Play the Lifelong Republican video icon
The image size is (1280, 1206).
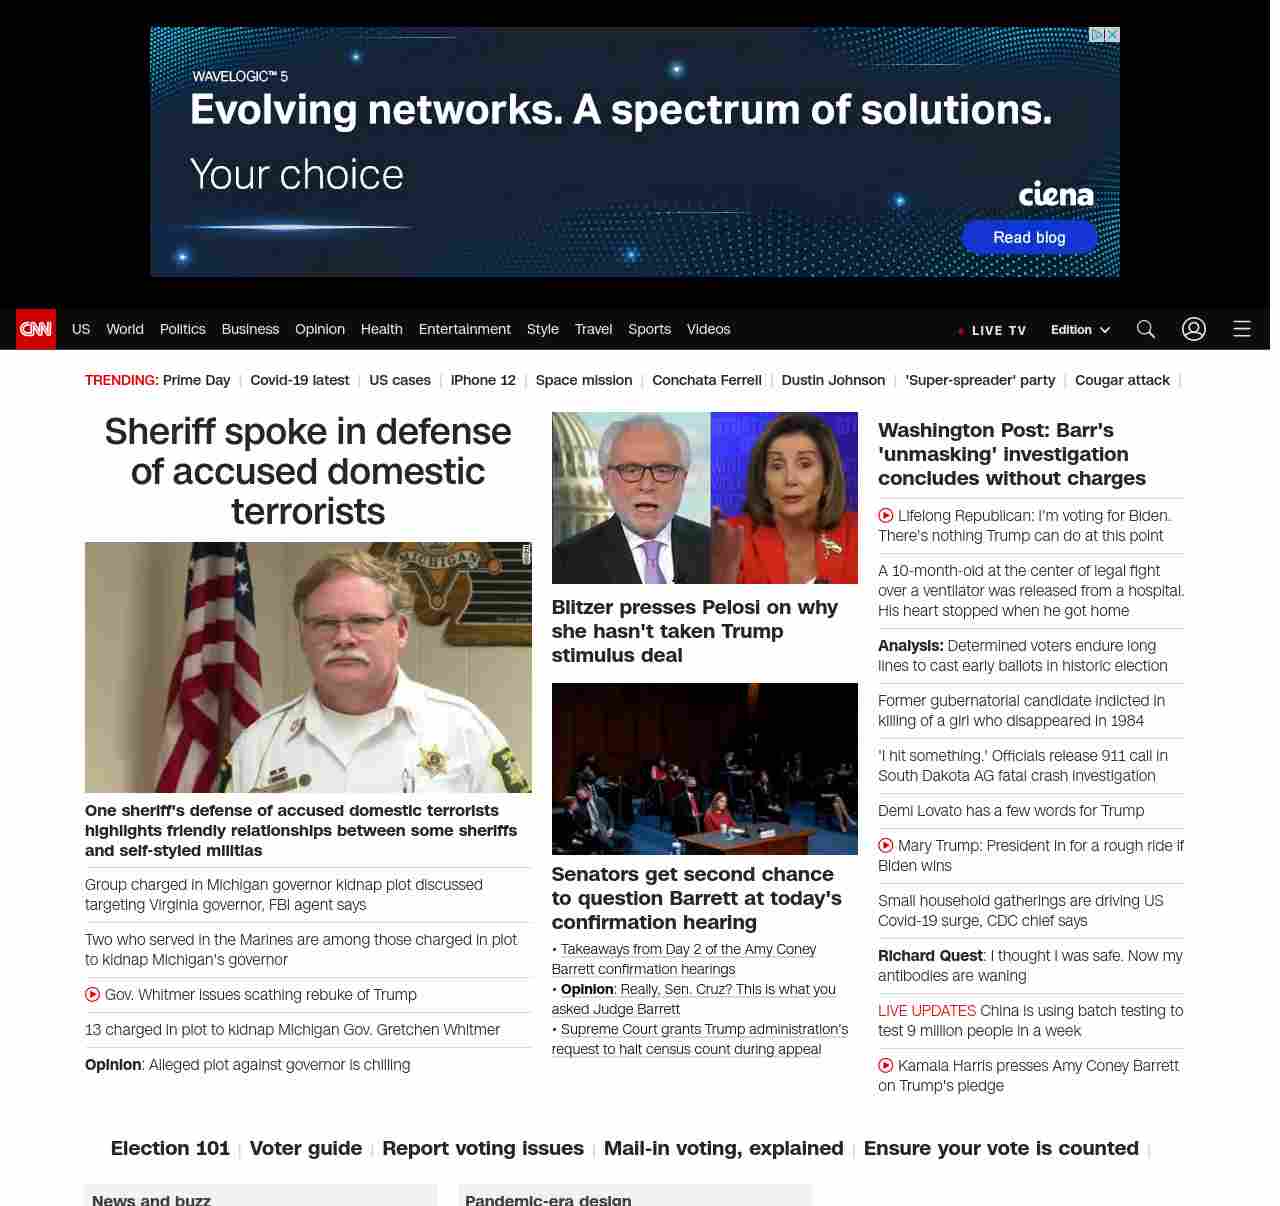[x=886, y=516]
